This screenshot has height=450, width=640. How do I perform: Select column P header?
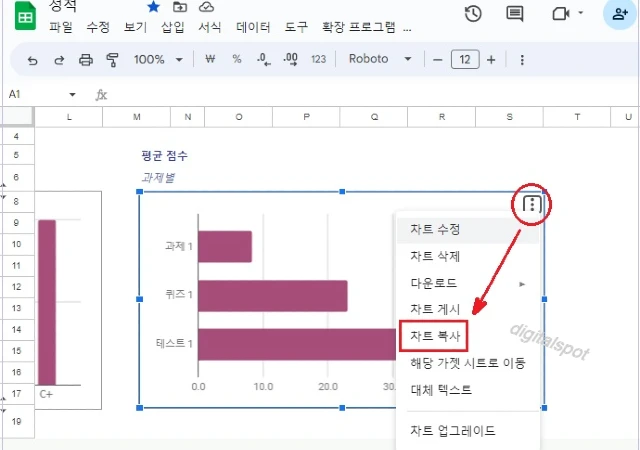click(306, 117)
